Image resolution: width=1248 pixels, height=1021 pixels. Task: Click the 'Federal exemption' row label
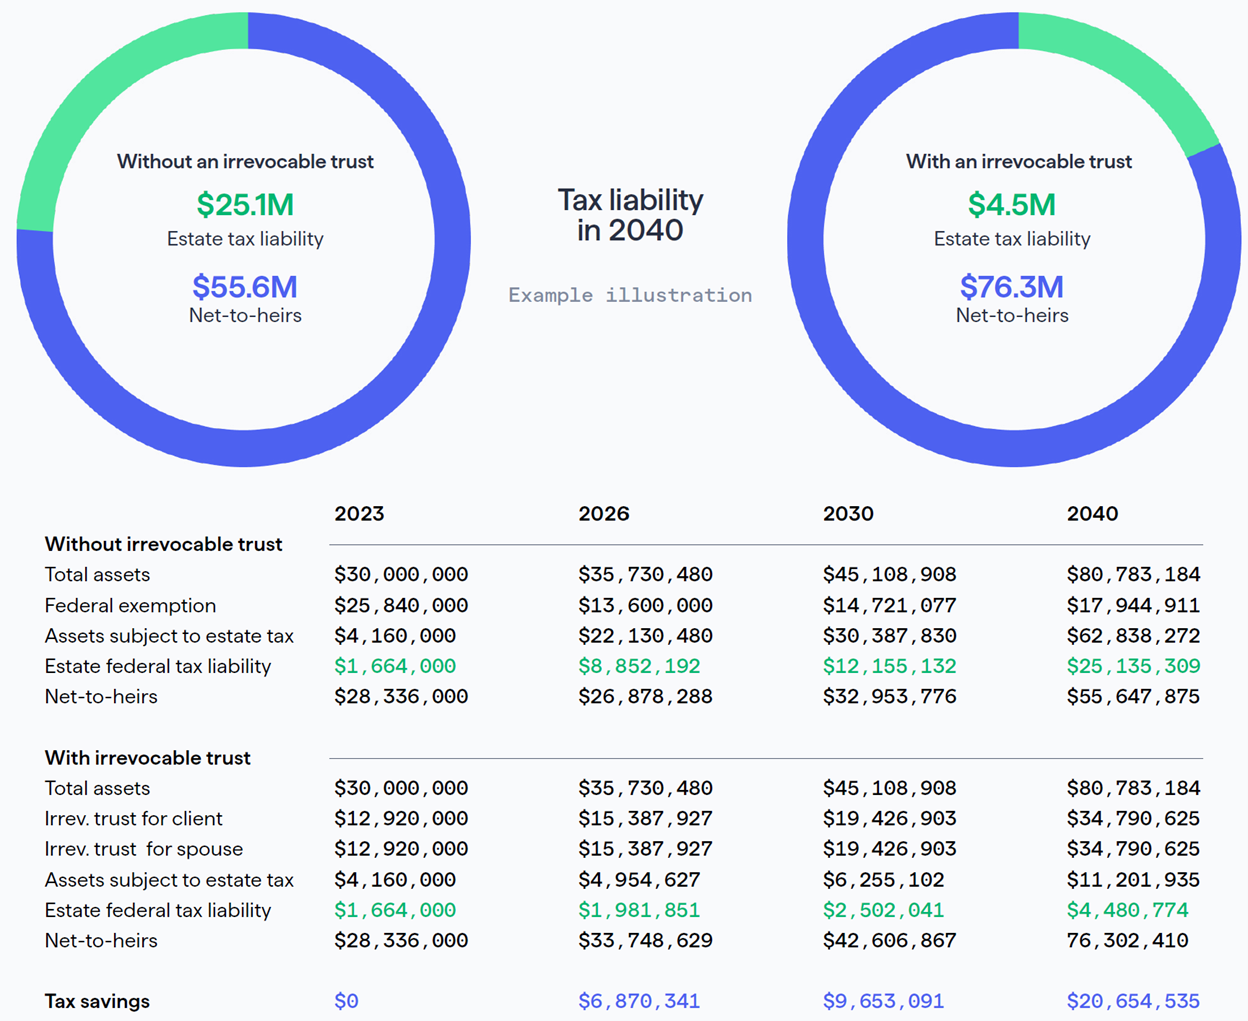130,606
